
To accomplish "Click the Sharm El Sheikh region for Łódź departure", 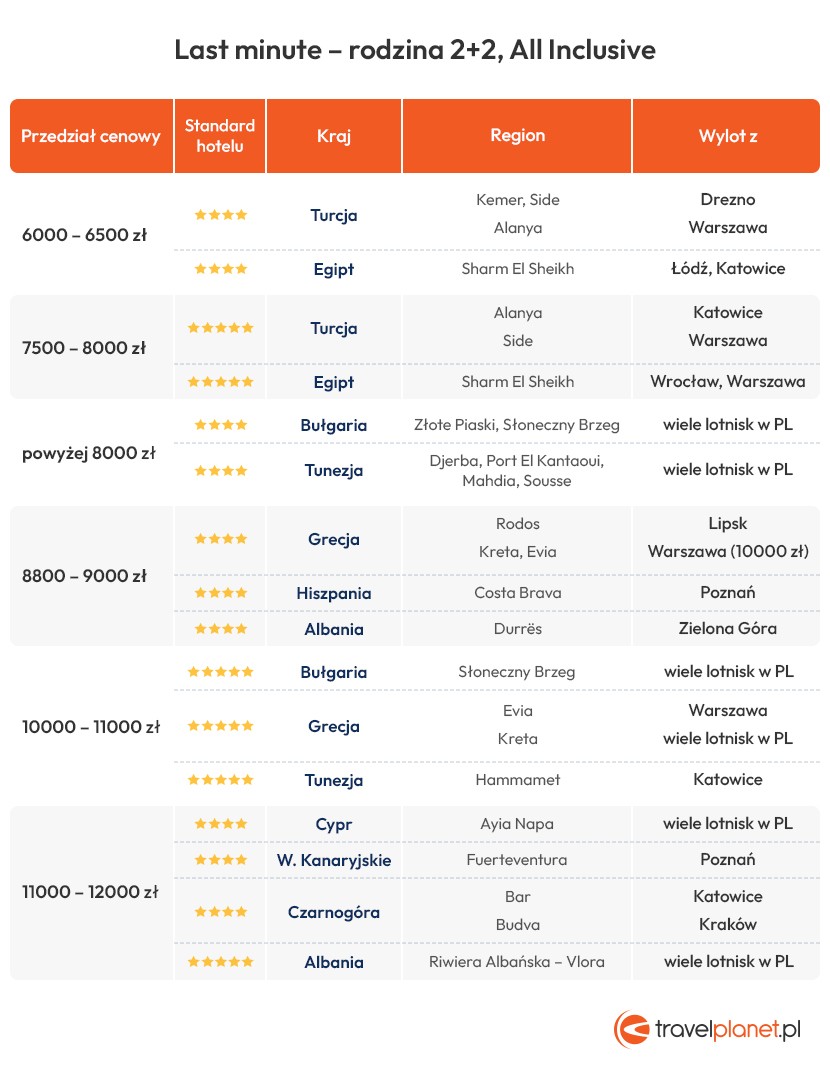I will (x=517, y=269).
